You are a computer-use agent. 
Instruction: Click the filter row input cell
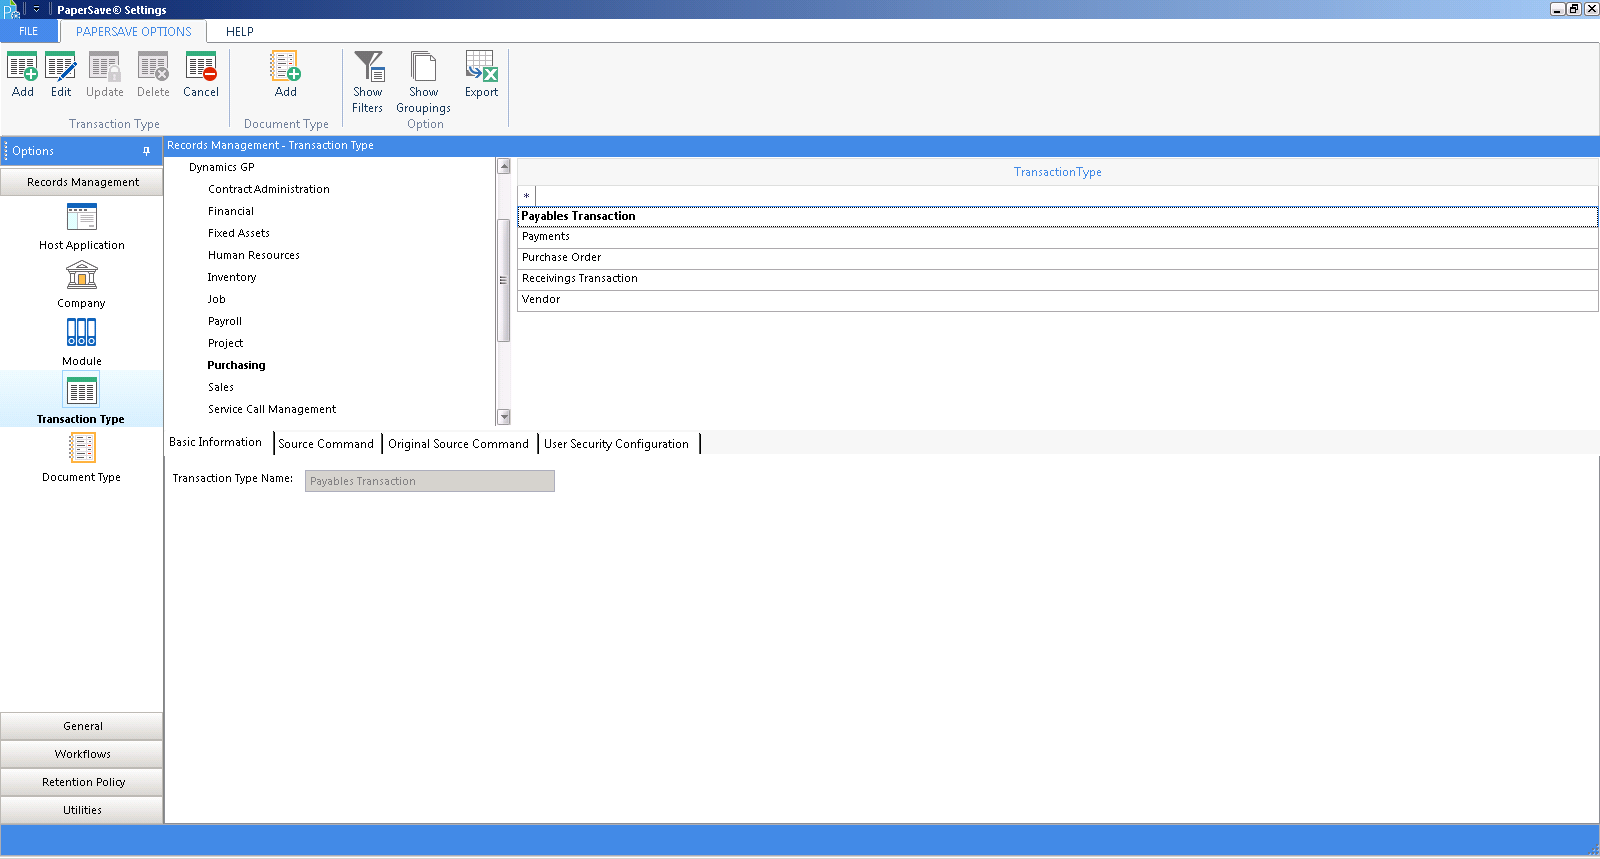tap(1067, 196)
